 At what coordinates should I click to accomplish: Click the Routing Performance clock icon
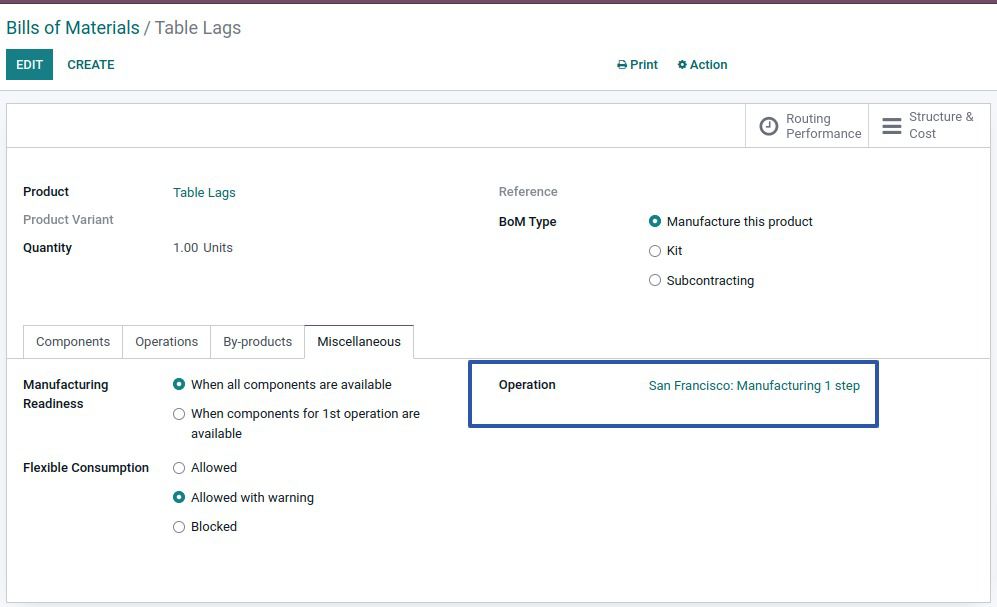pyautogui.click(x=768, y=126)
